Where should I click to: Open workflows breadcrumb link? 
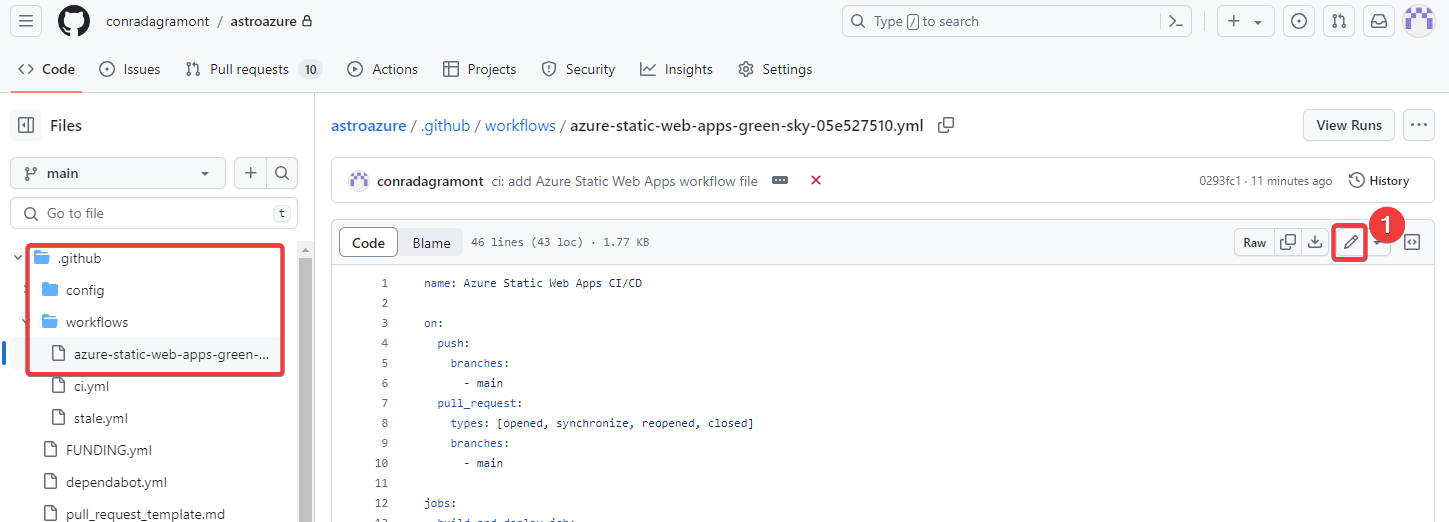point(520,125)
